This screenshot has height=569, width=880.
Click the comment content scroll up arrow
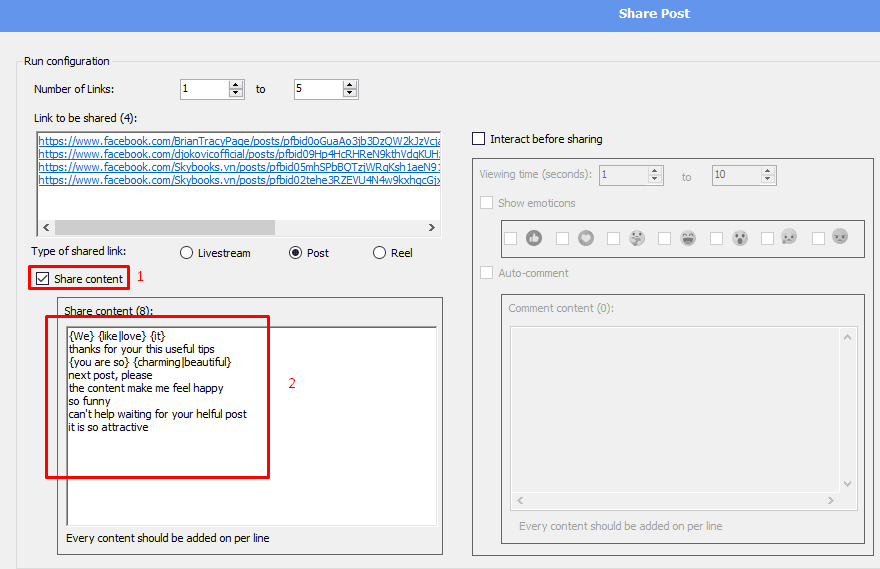[847, 337]
